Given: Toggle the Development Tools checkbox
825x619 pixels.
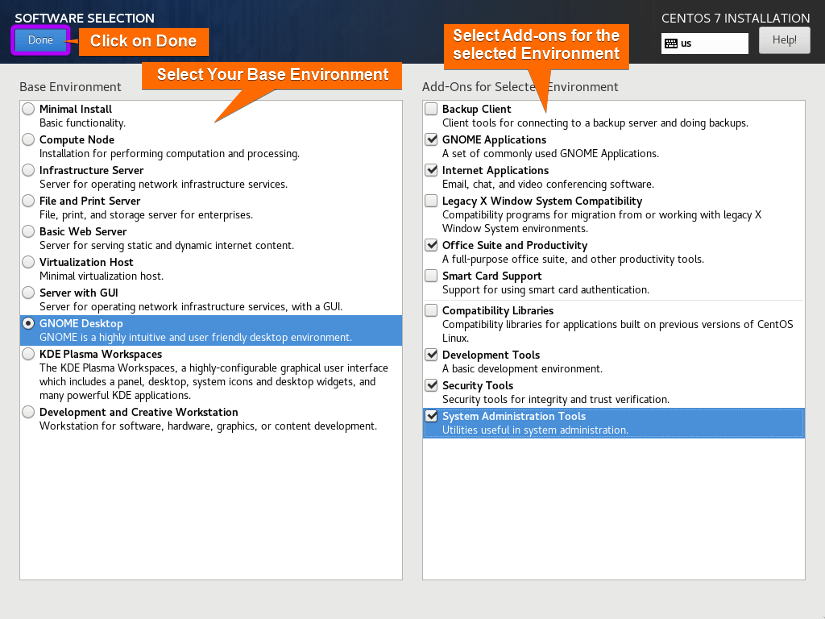Looking at the screenshot, I should pos(431,354).
